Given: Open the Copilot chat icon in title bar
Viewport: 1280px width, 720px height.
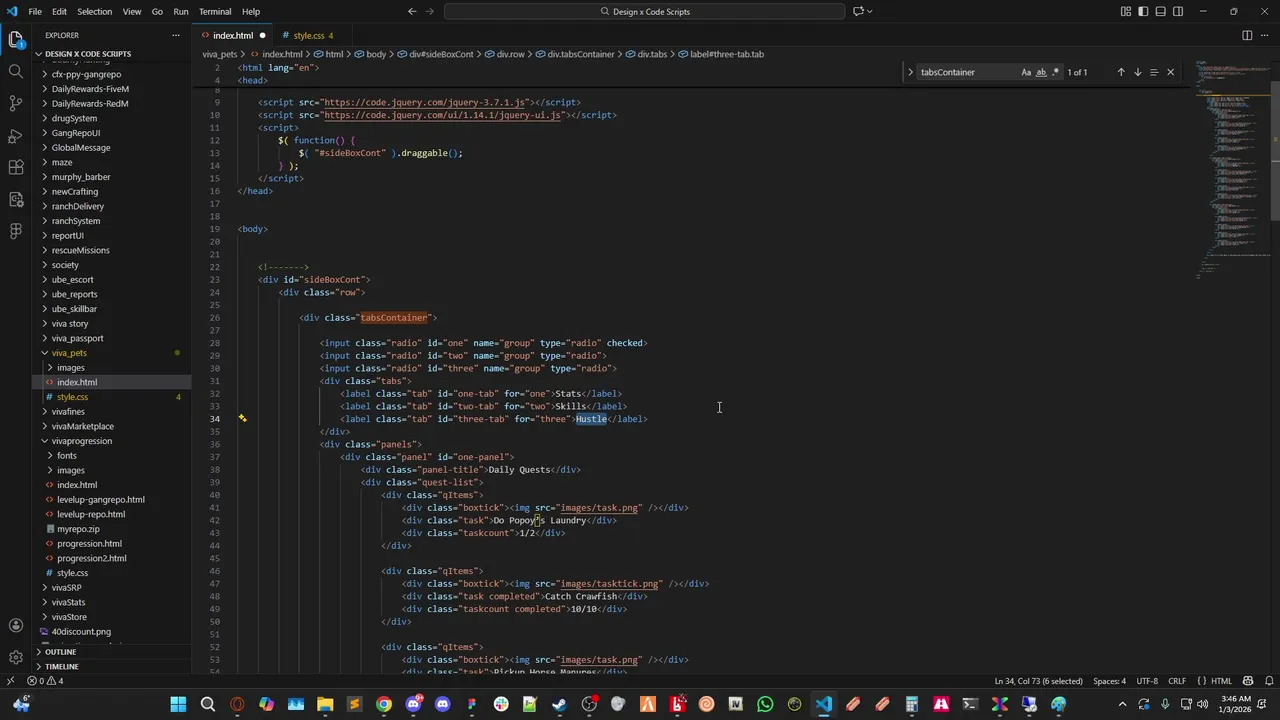Looking at the screenshot, I should 857,11.
